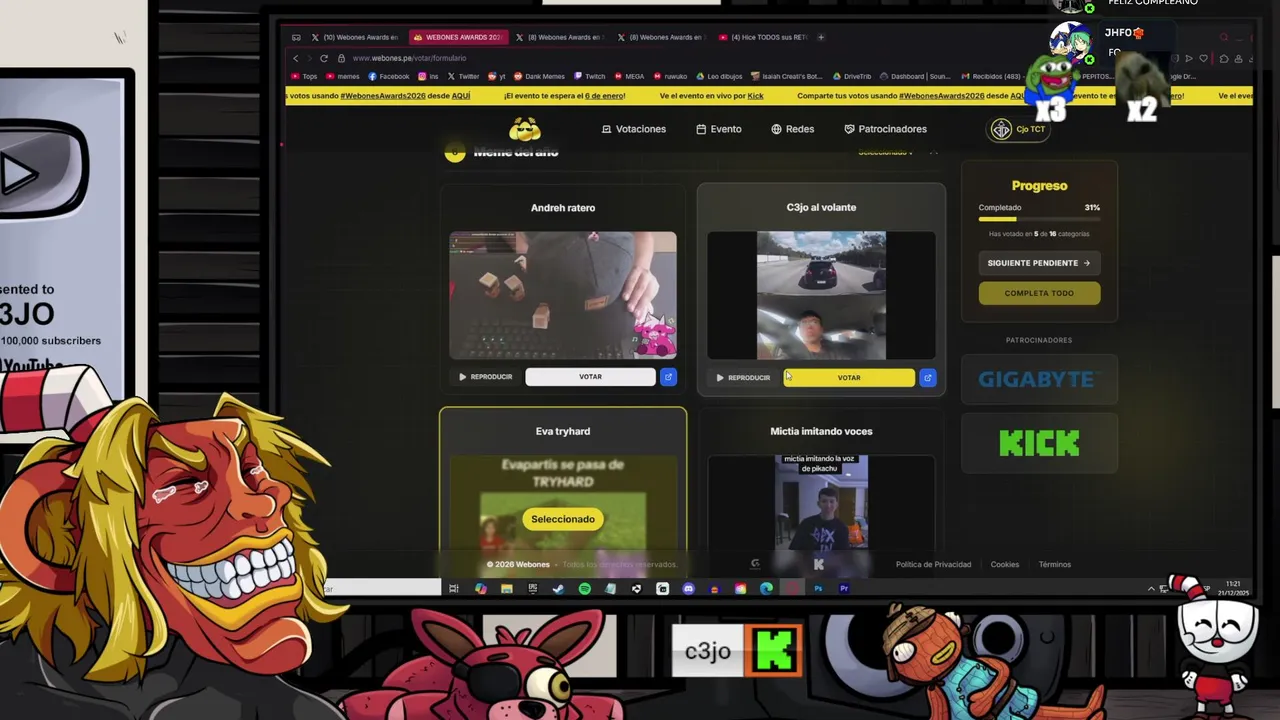Viewport: 1280px width, 720px height.
Task: Open the MEGA bookmark
Action: [630, 76]
